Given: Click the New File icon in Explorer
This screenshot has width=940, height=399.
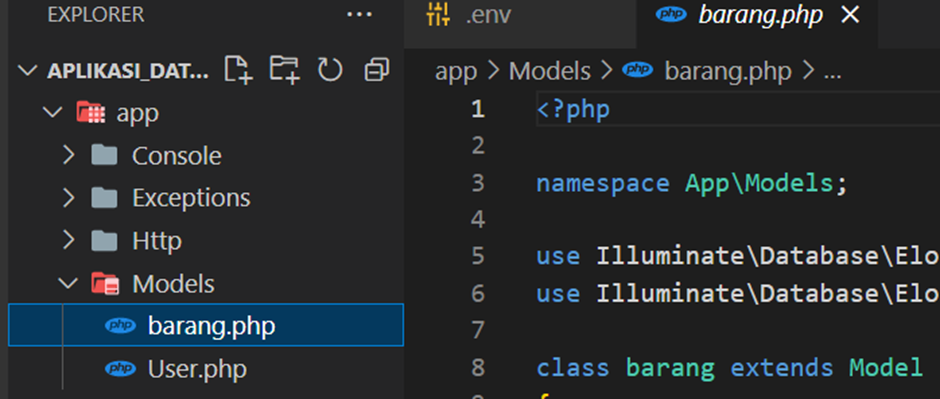Looking at the screenshot, I should [239, 70].
